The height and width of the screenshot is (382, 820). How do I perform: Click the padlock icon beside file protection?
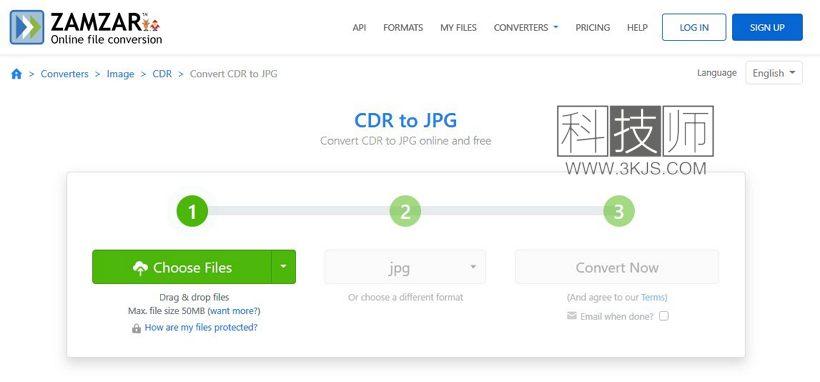136,328
